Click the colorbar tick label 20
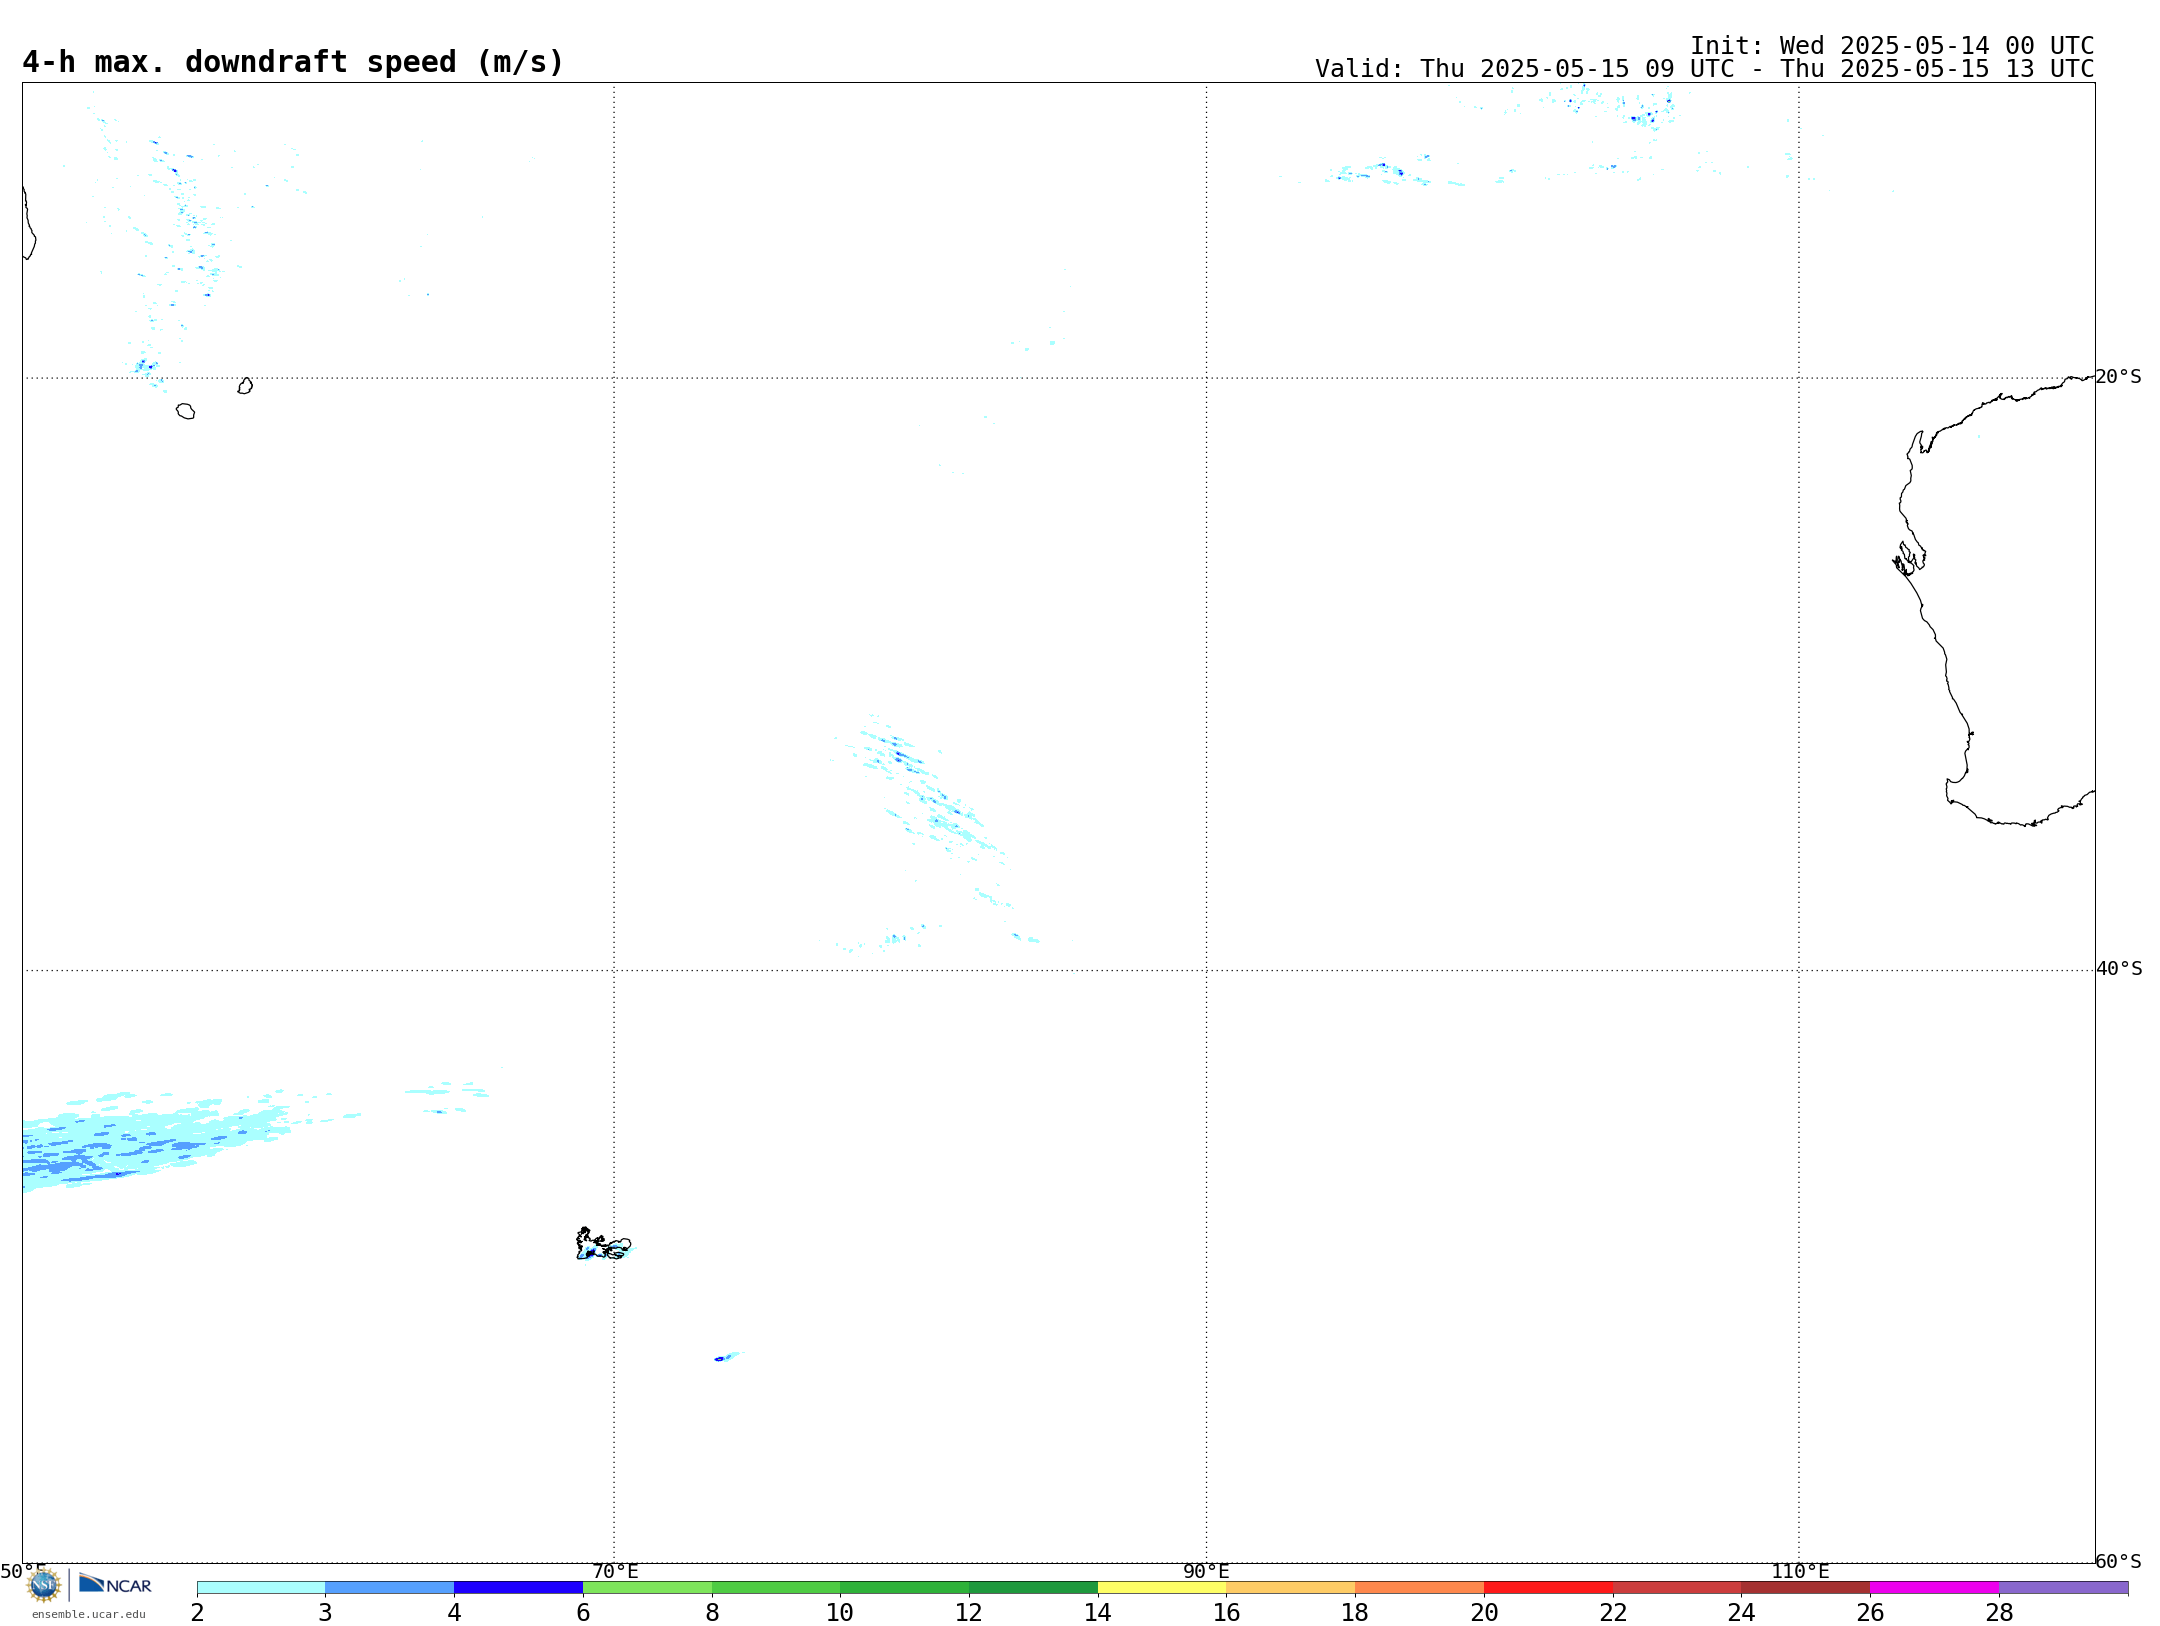 point(1484,1612)
